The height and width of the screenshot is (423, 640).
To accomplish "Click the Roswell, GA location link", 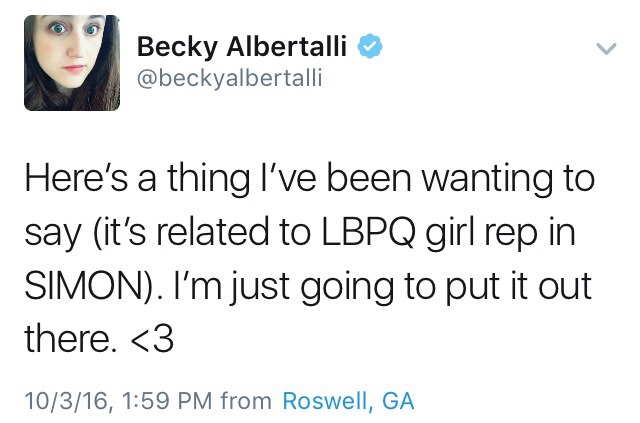I will 348,401.
